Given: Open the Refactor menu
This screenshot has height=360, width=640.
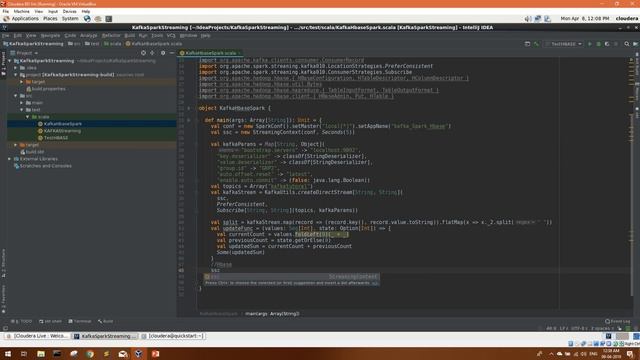Looking at the screenshot, I should pos(111,36).
